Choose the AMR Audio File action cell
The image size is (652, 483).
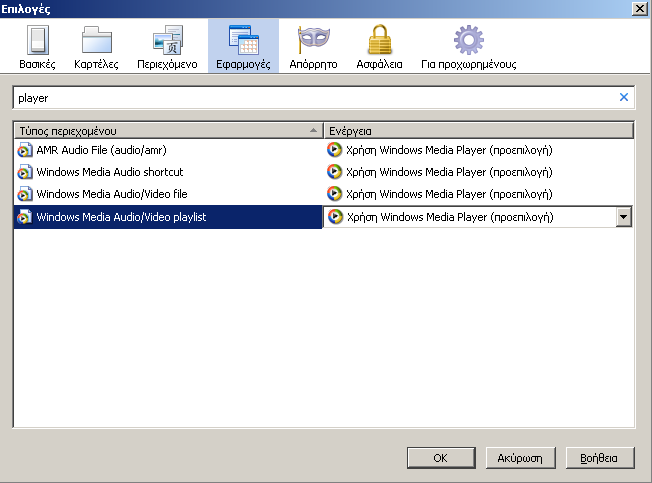478,150
